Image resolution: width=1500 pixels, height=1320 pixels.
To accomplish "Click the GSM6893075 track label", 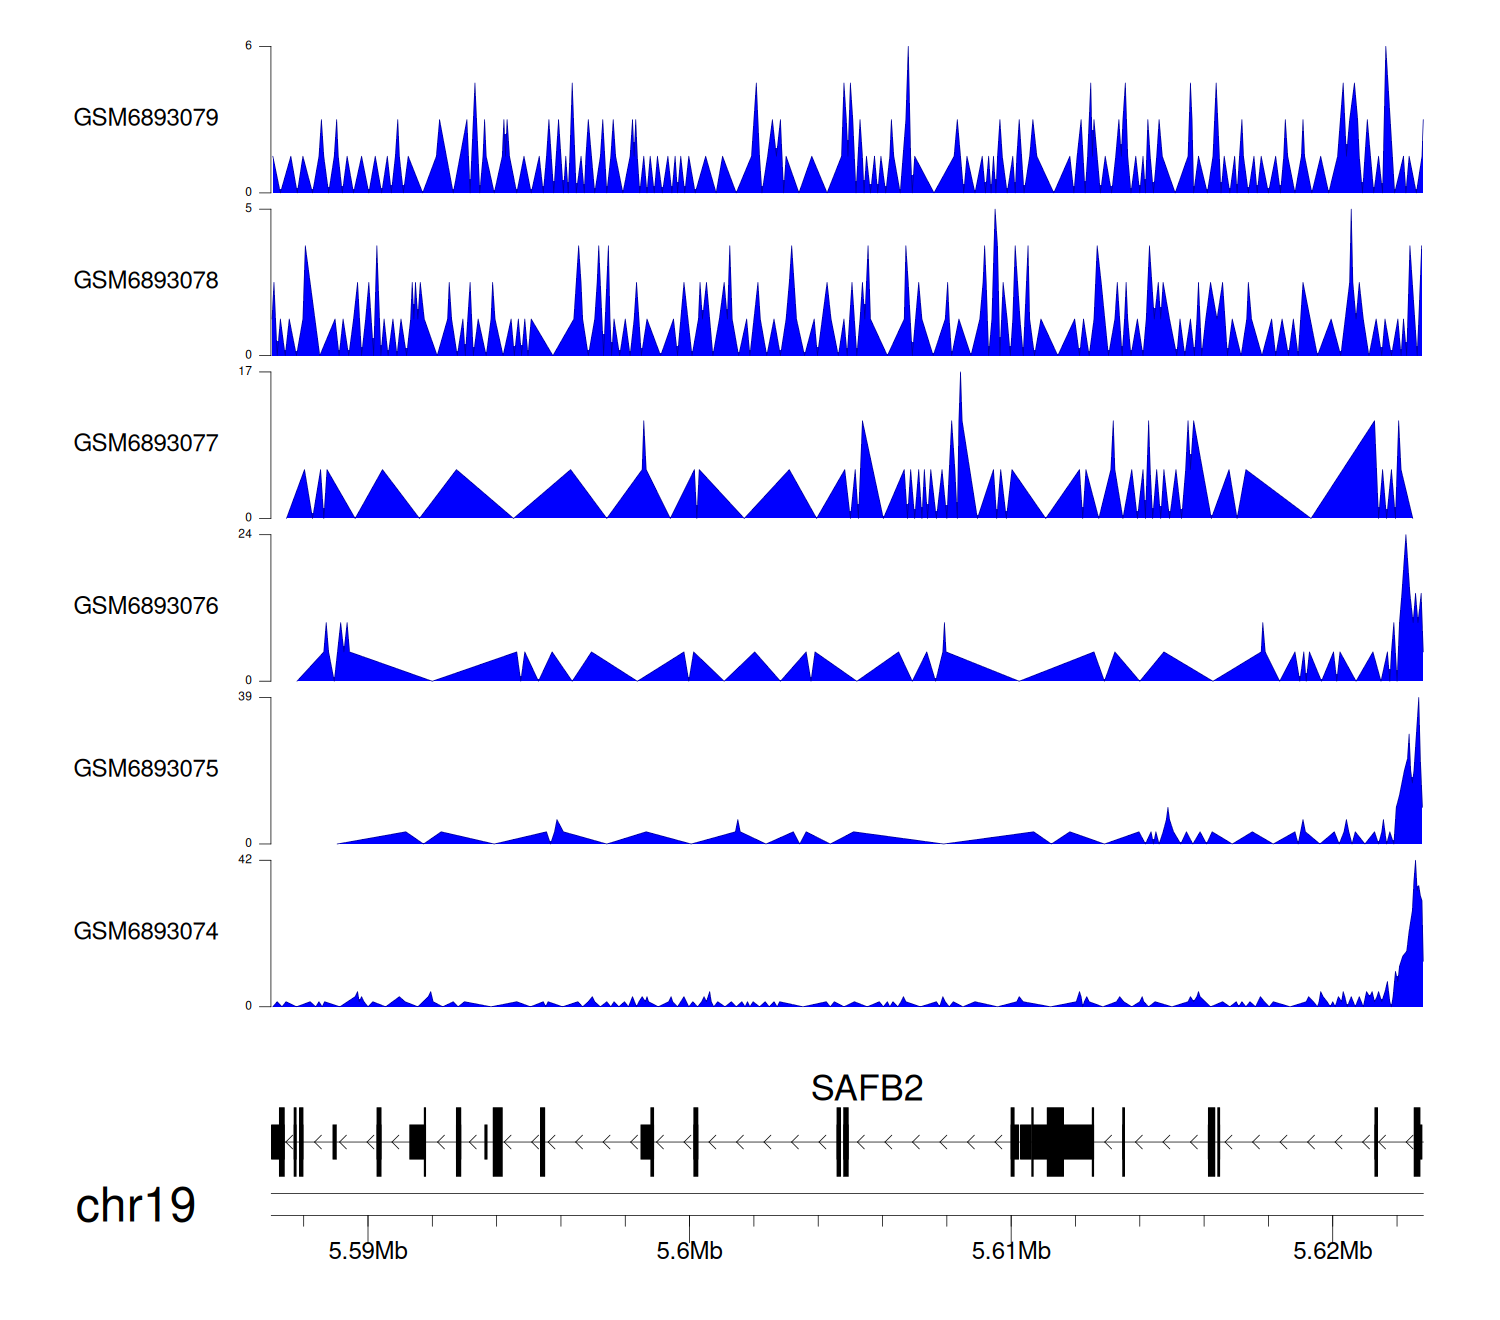I will click(146, 768).
